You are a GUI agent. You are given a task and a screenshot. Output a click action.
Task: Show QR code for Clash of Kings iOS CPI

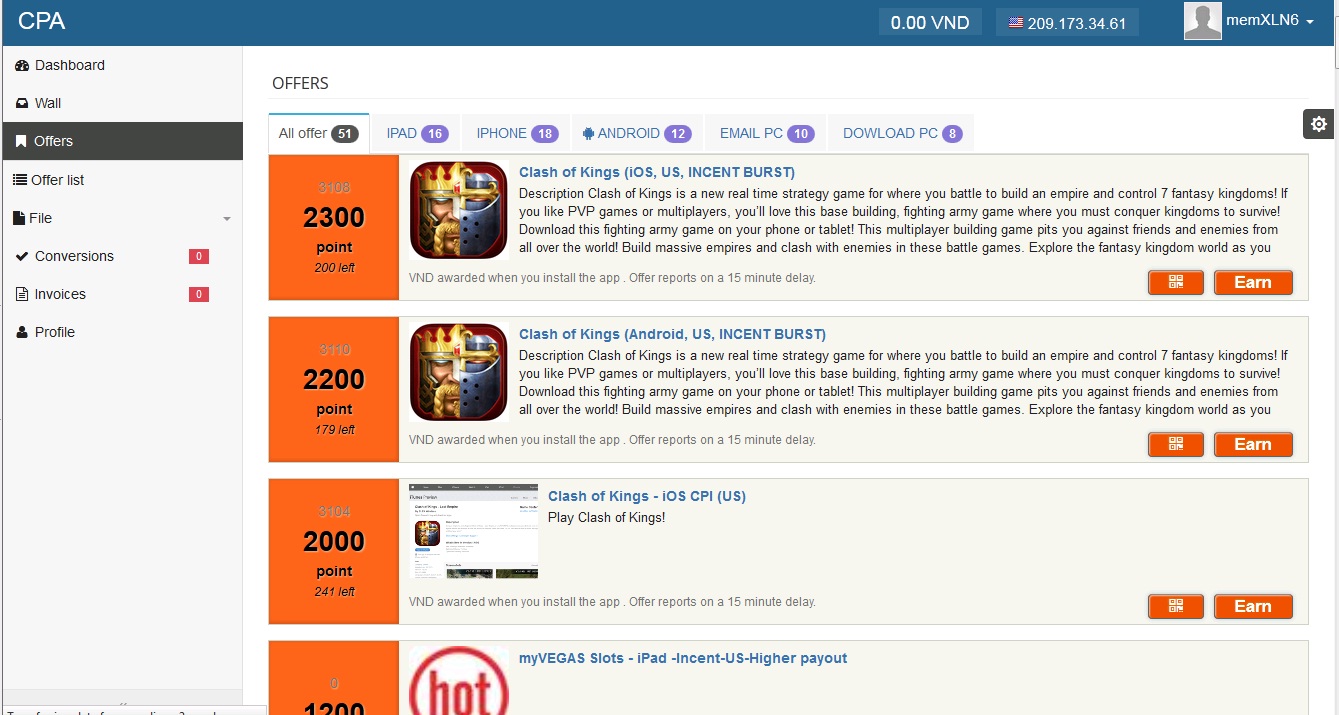1176,607
